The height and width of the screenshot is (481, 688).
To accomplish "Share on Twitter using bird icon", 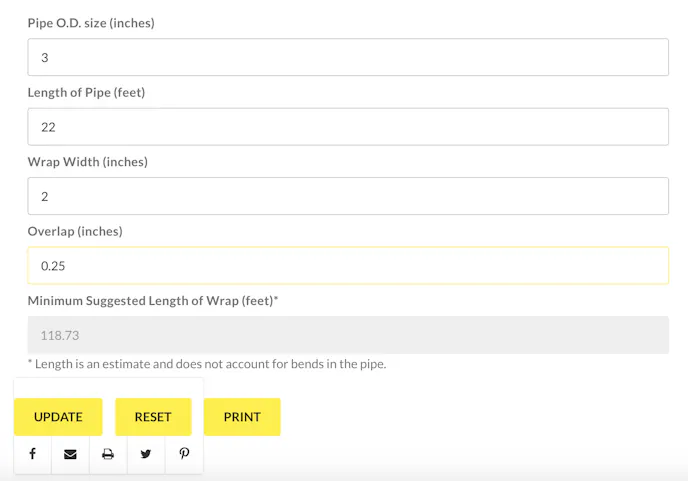I will point(146,454).
